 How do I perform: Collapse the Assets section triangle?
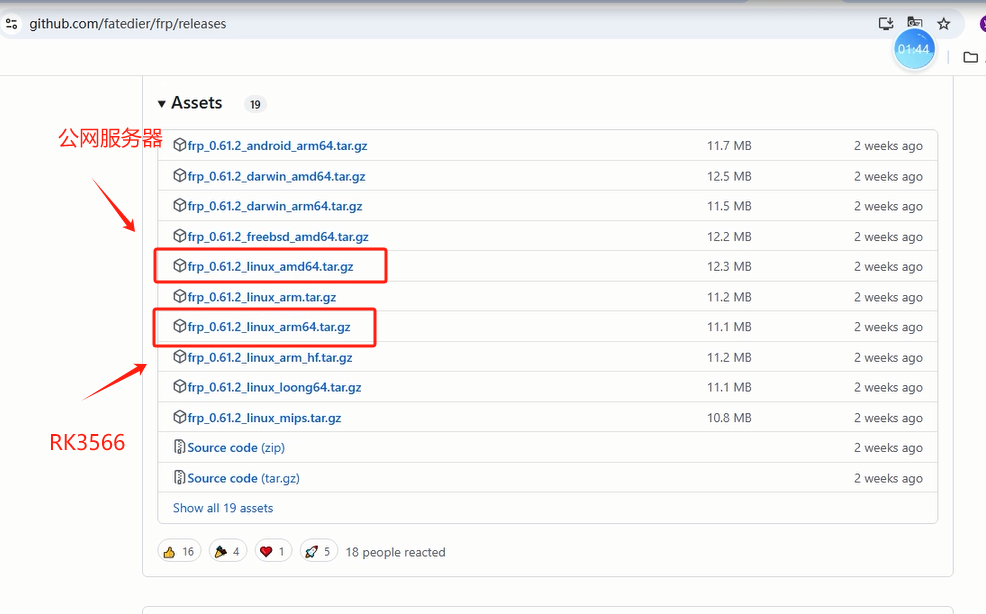pyautogui.click(x=162, y=103)
